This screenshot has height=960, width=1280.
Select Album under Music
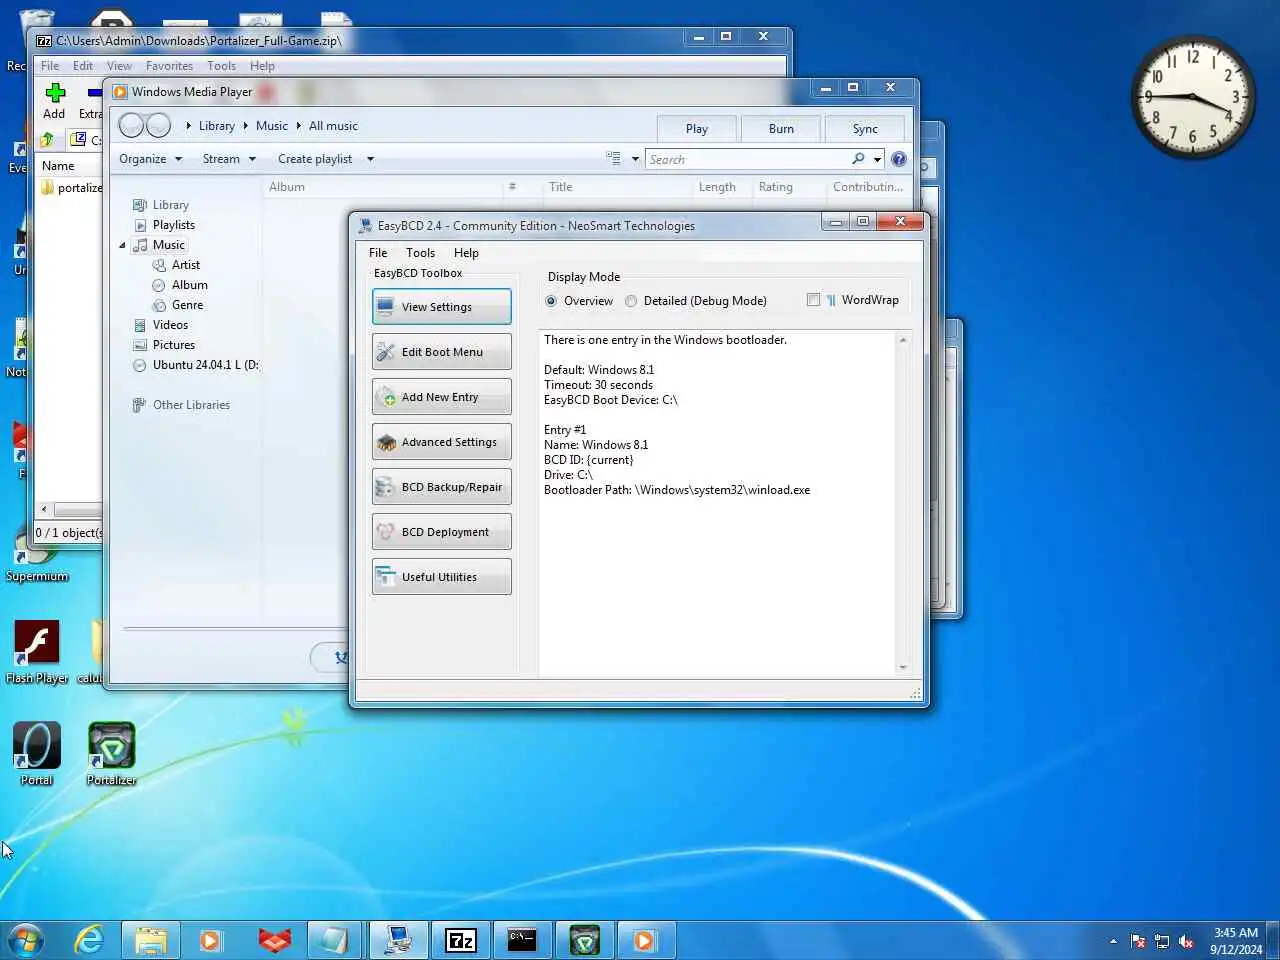pyautogui.click(x=189, y=285)
